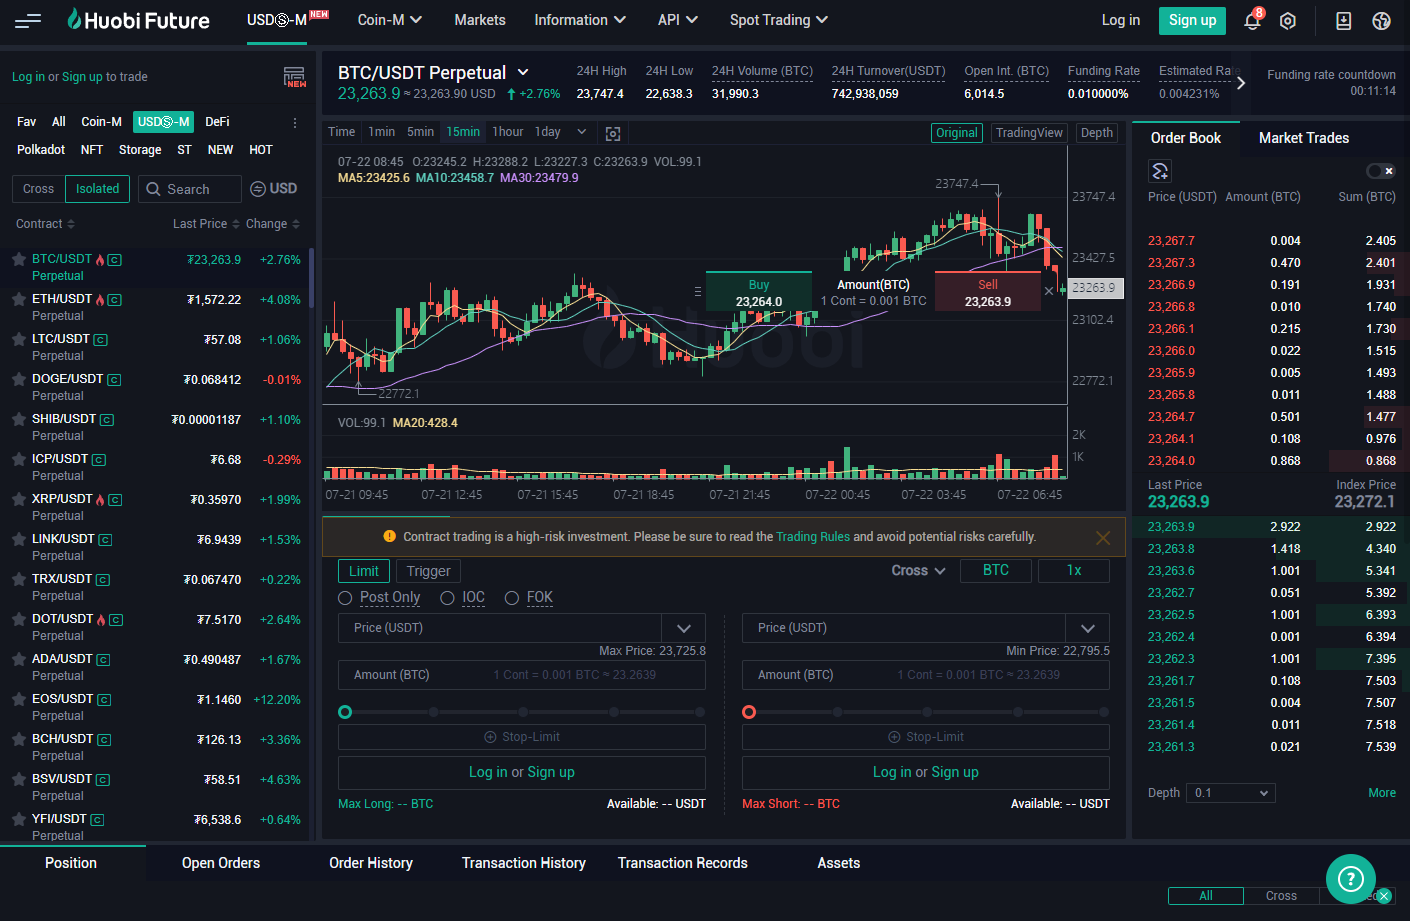The image size is (1410, 921).
Task: Switch contract list to Isolated
Action: [97, 189]
